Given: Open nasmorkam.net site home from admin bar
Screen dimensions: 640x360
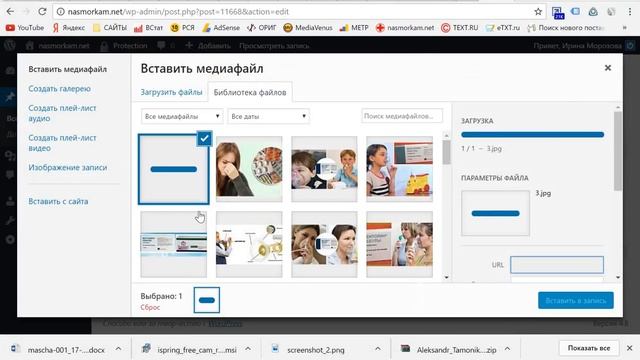Looking at the screenshot, I should coord(58,46).
